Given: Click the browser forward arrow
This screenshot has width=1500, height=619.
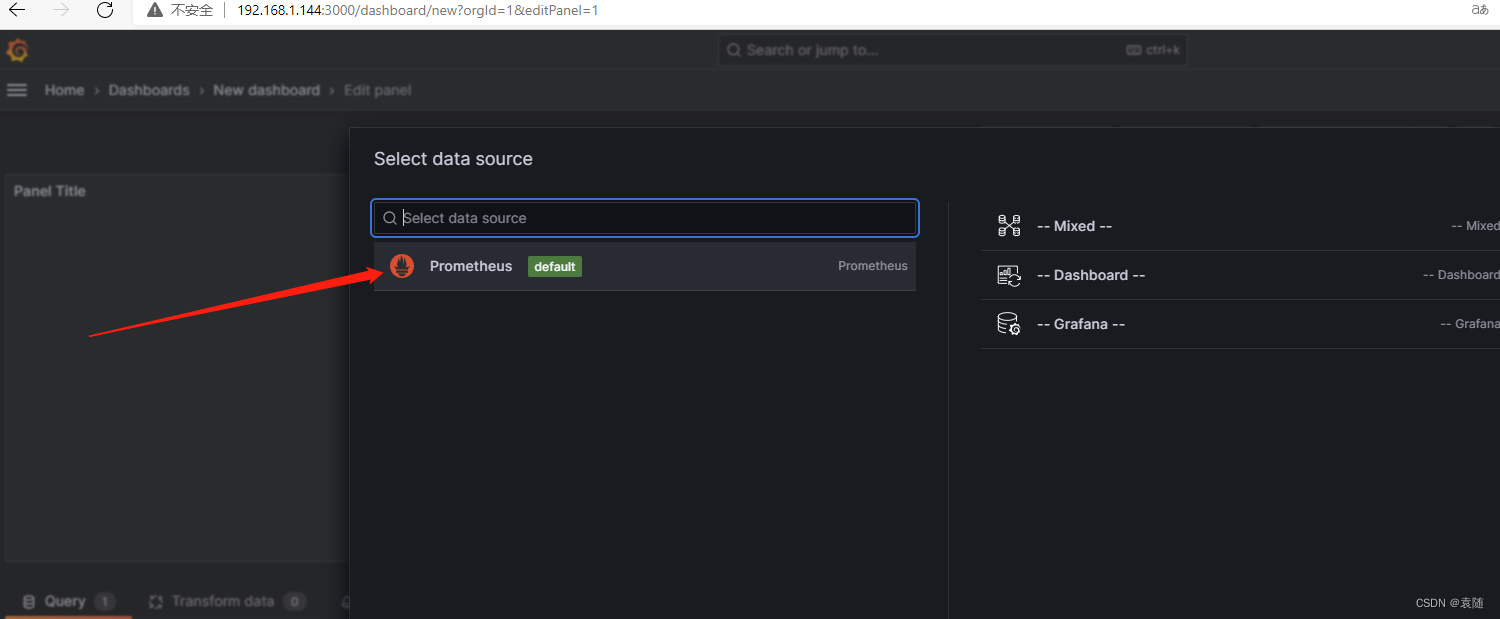Looking at the screenshot, I should 61,10.
